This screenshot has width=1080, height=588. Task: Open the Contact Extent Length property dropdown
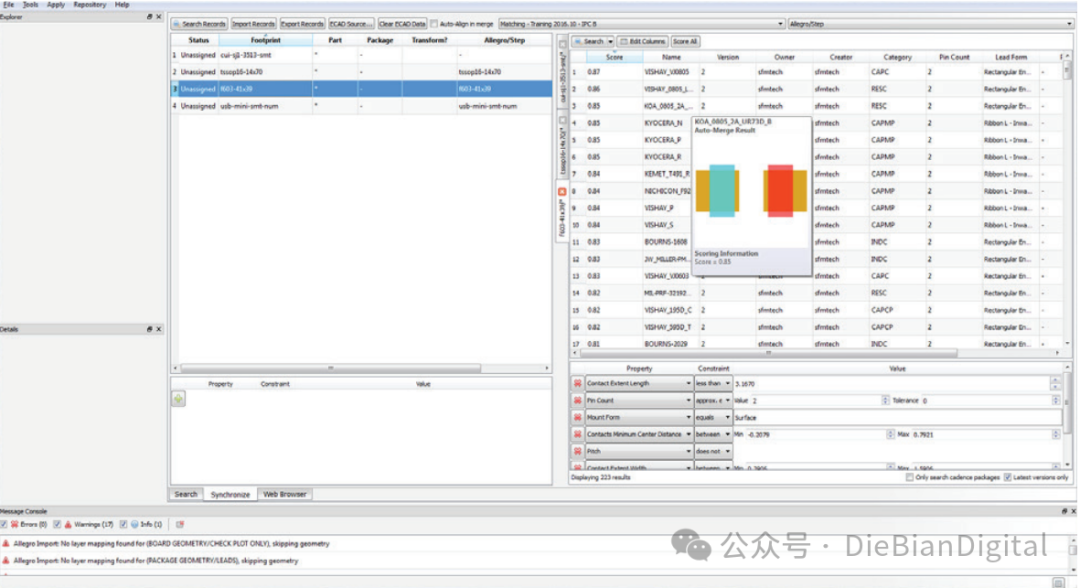[638, 384]
